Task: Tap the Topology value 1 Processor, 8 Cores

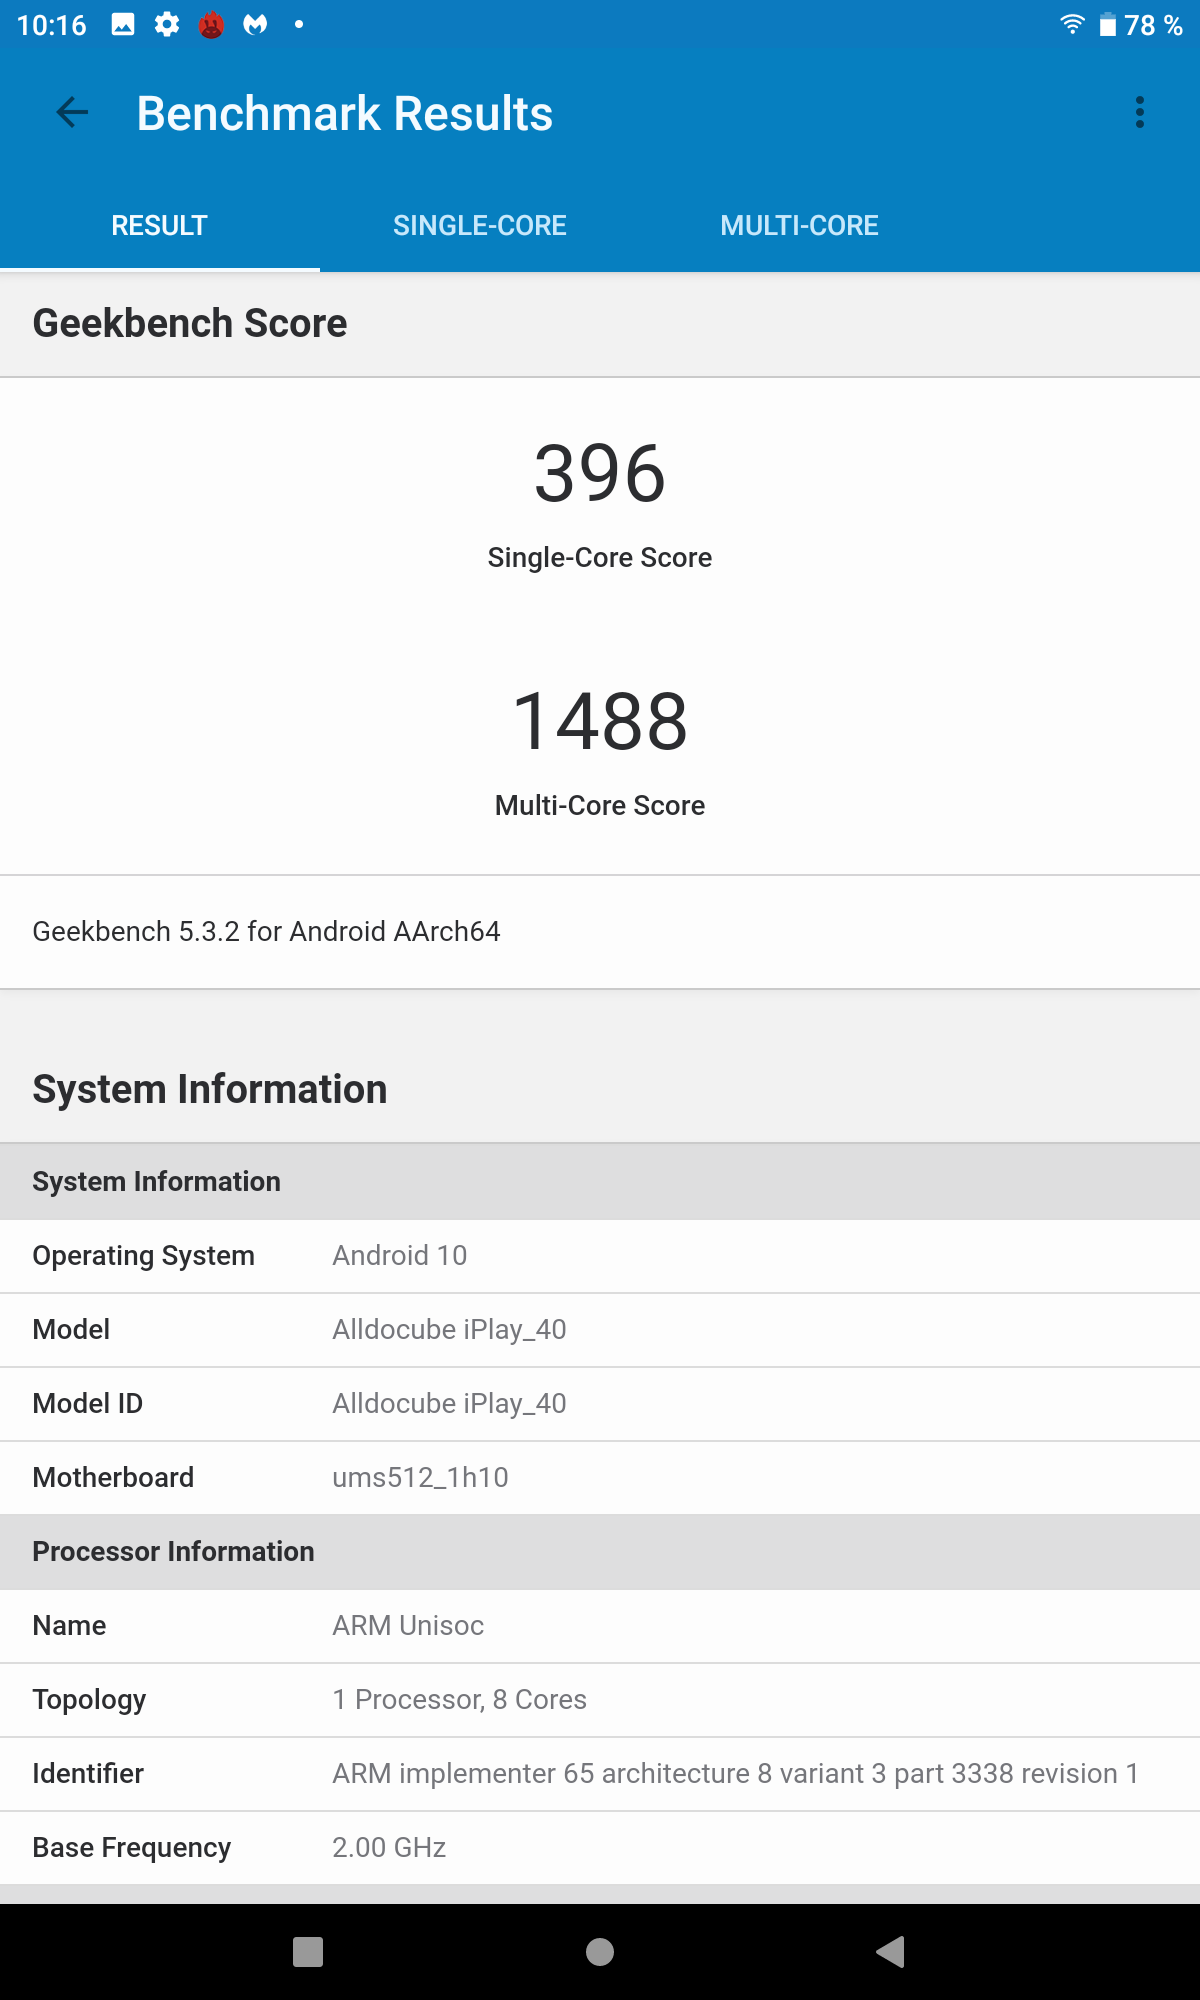Action: point(459,1700)
